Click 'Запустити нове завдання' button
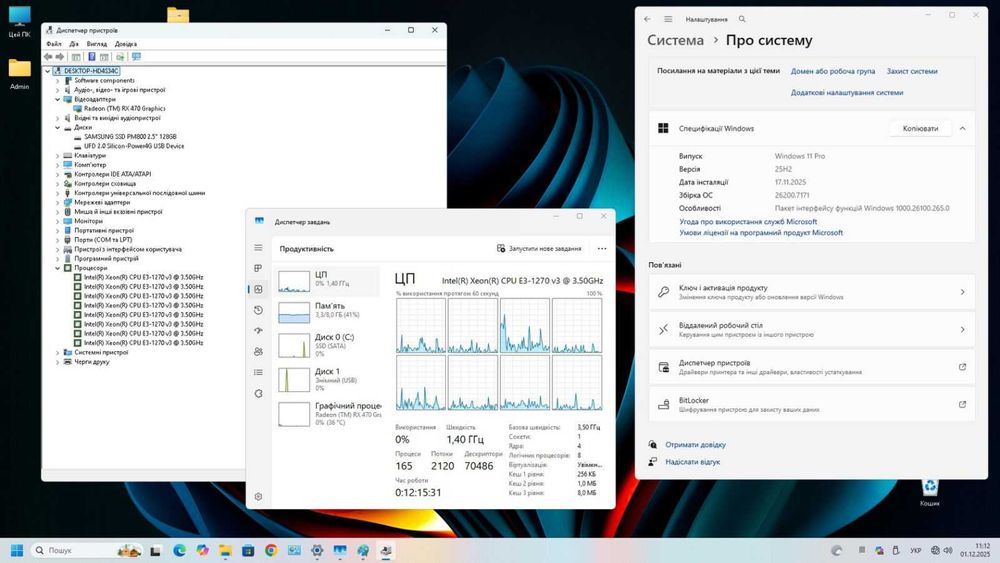The width and height of the screenshot is (1000, 563). pyautogui.click(x=540, y=249)
